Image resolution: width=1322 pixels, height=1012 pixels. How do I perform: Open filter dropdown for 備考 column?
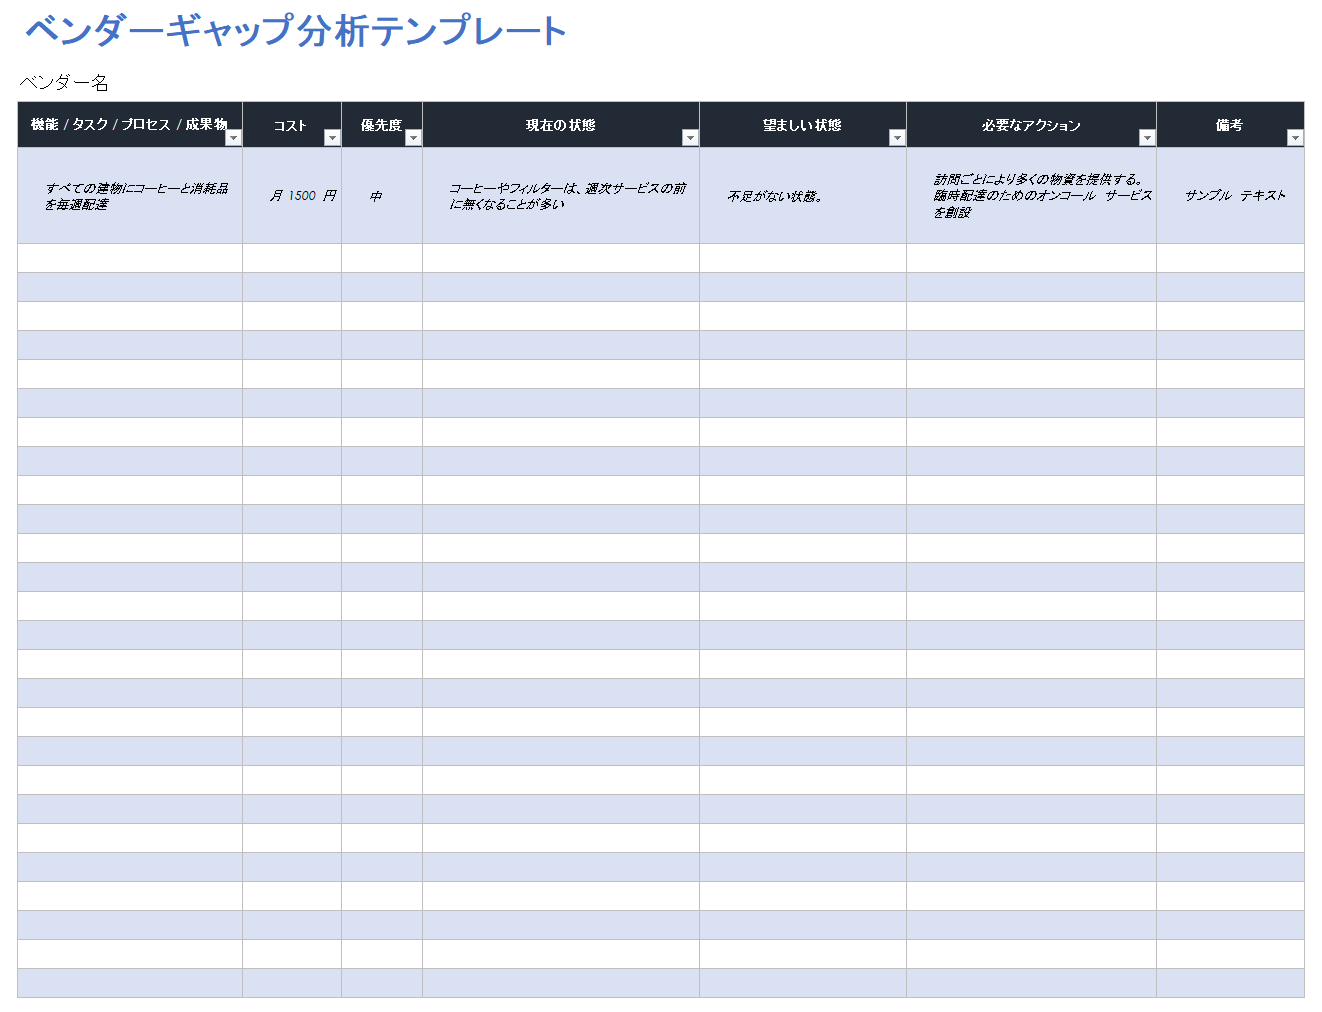[x=1295, y=138]
